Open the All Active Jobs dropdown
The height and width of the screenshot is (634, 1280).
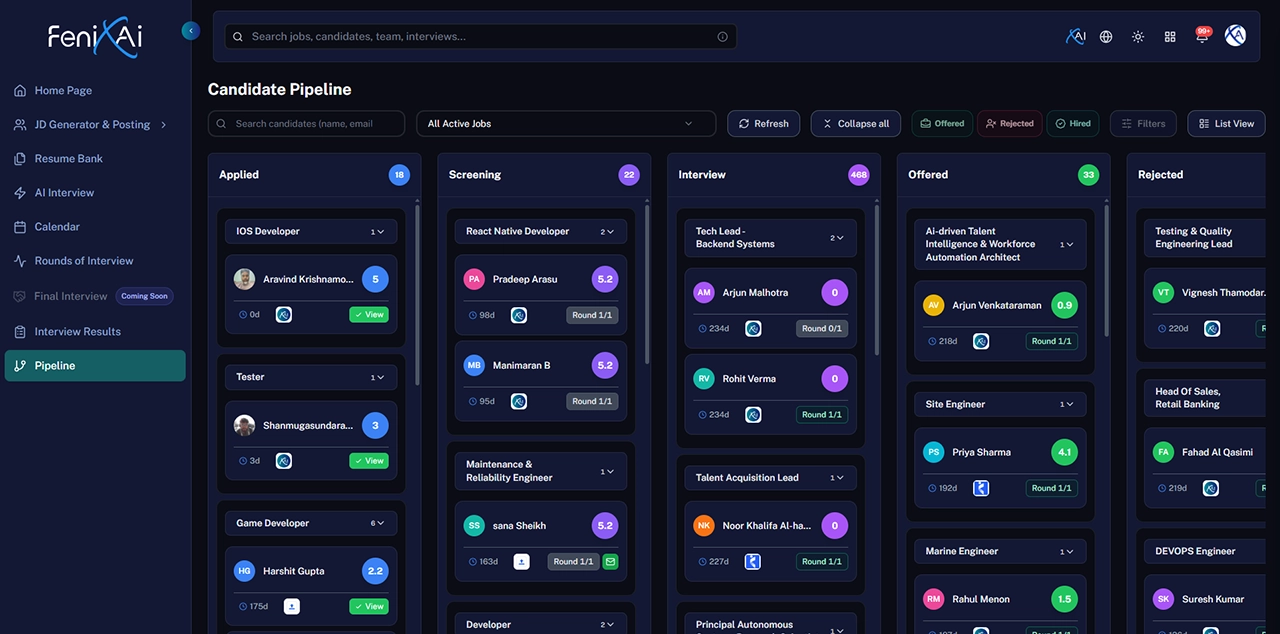click(x=566, y=124)
